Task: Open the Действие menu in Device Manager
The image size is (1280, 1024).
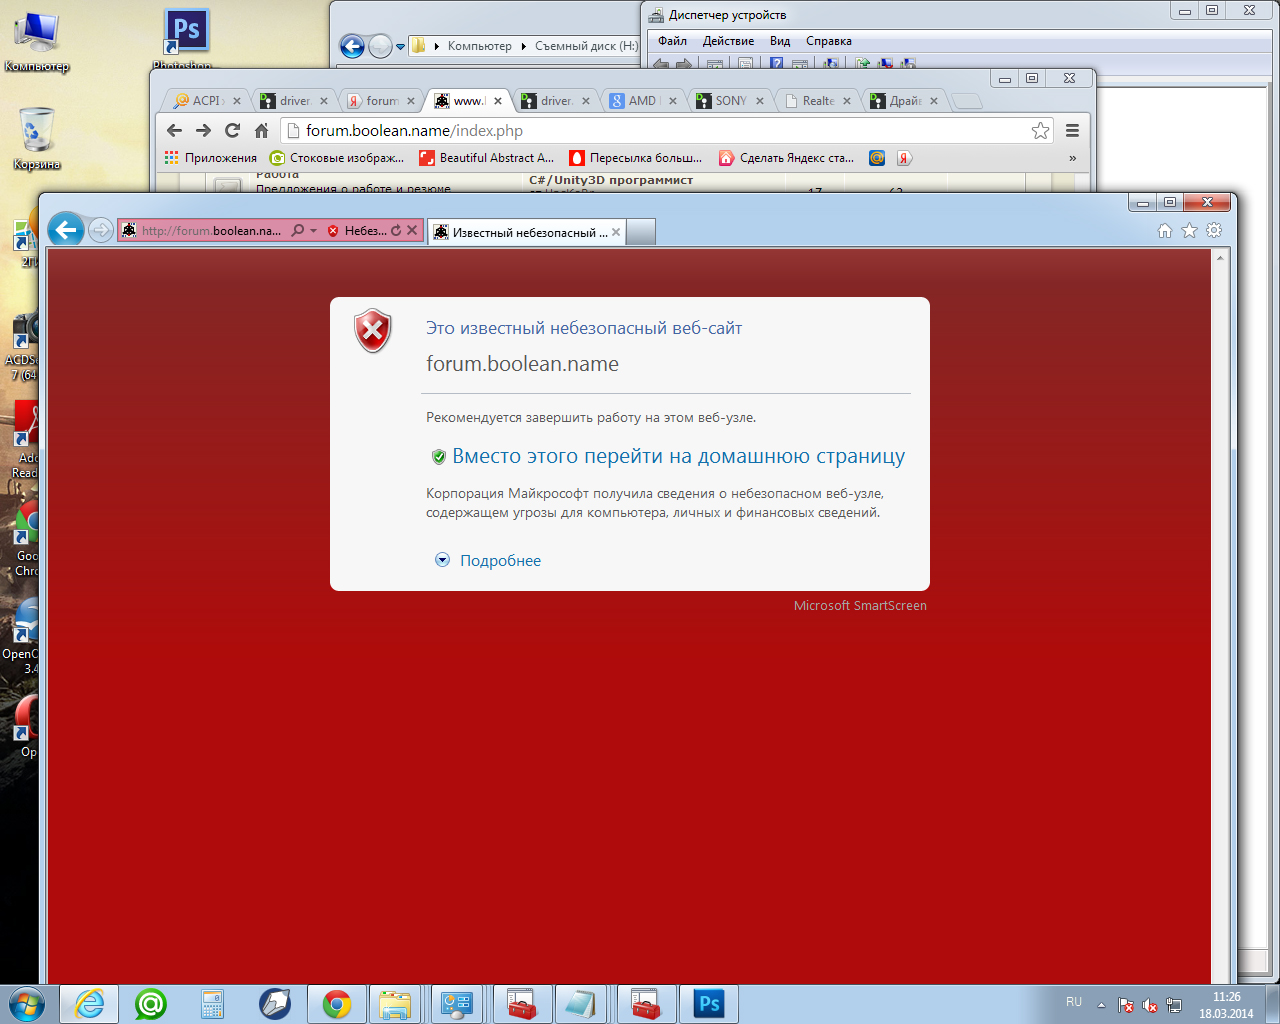Action: click(728, 41)
